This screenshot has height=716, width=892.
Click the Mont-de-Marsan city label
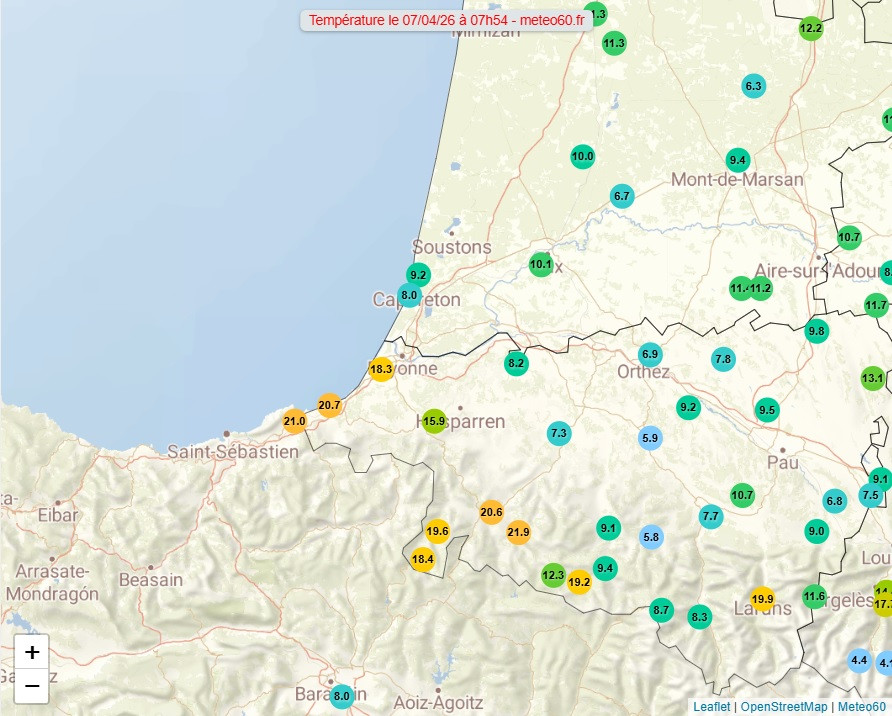[737, 180]
